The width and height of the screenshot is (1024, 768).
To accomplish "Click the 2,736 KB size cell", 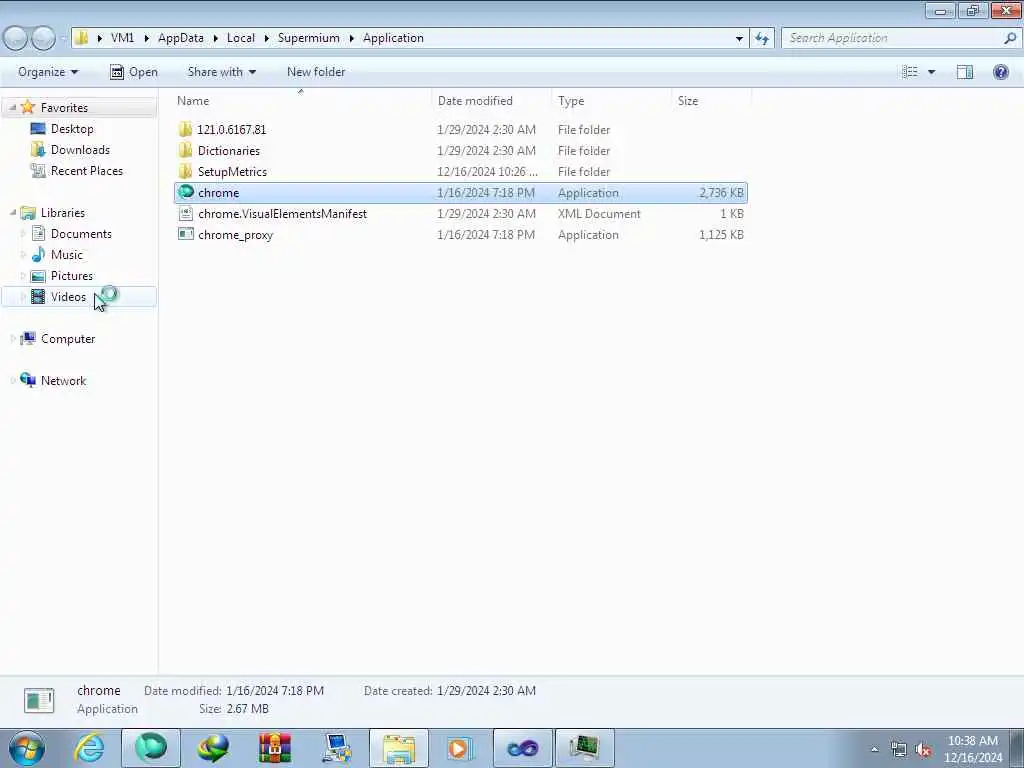I will pyautogui.click(x=721, y=193).
